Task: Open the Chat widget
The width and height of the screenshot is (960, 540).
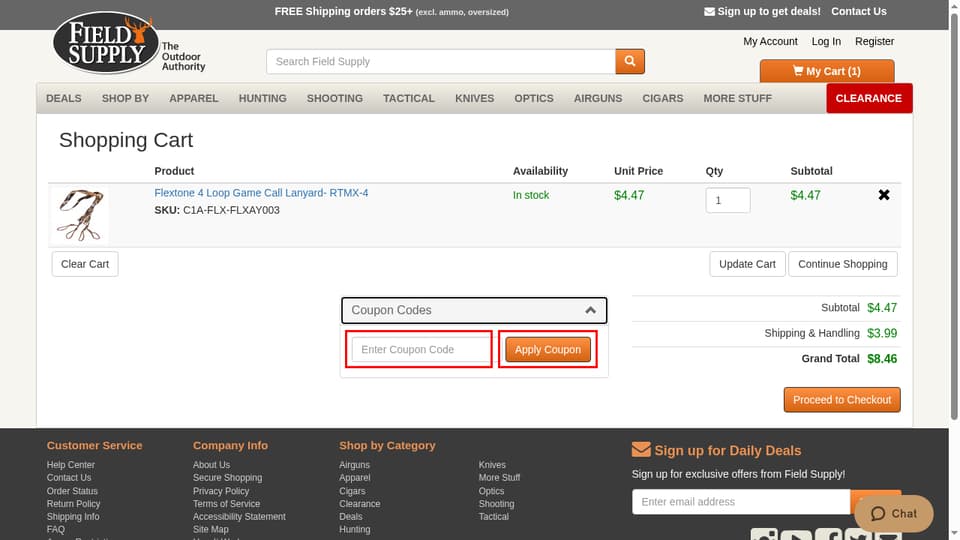Action: 894,513
